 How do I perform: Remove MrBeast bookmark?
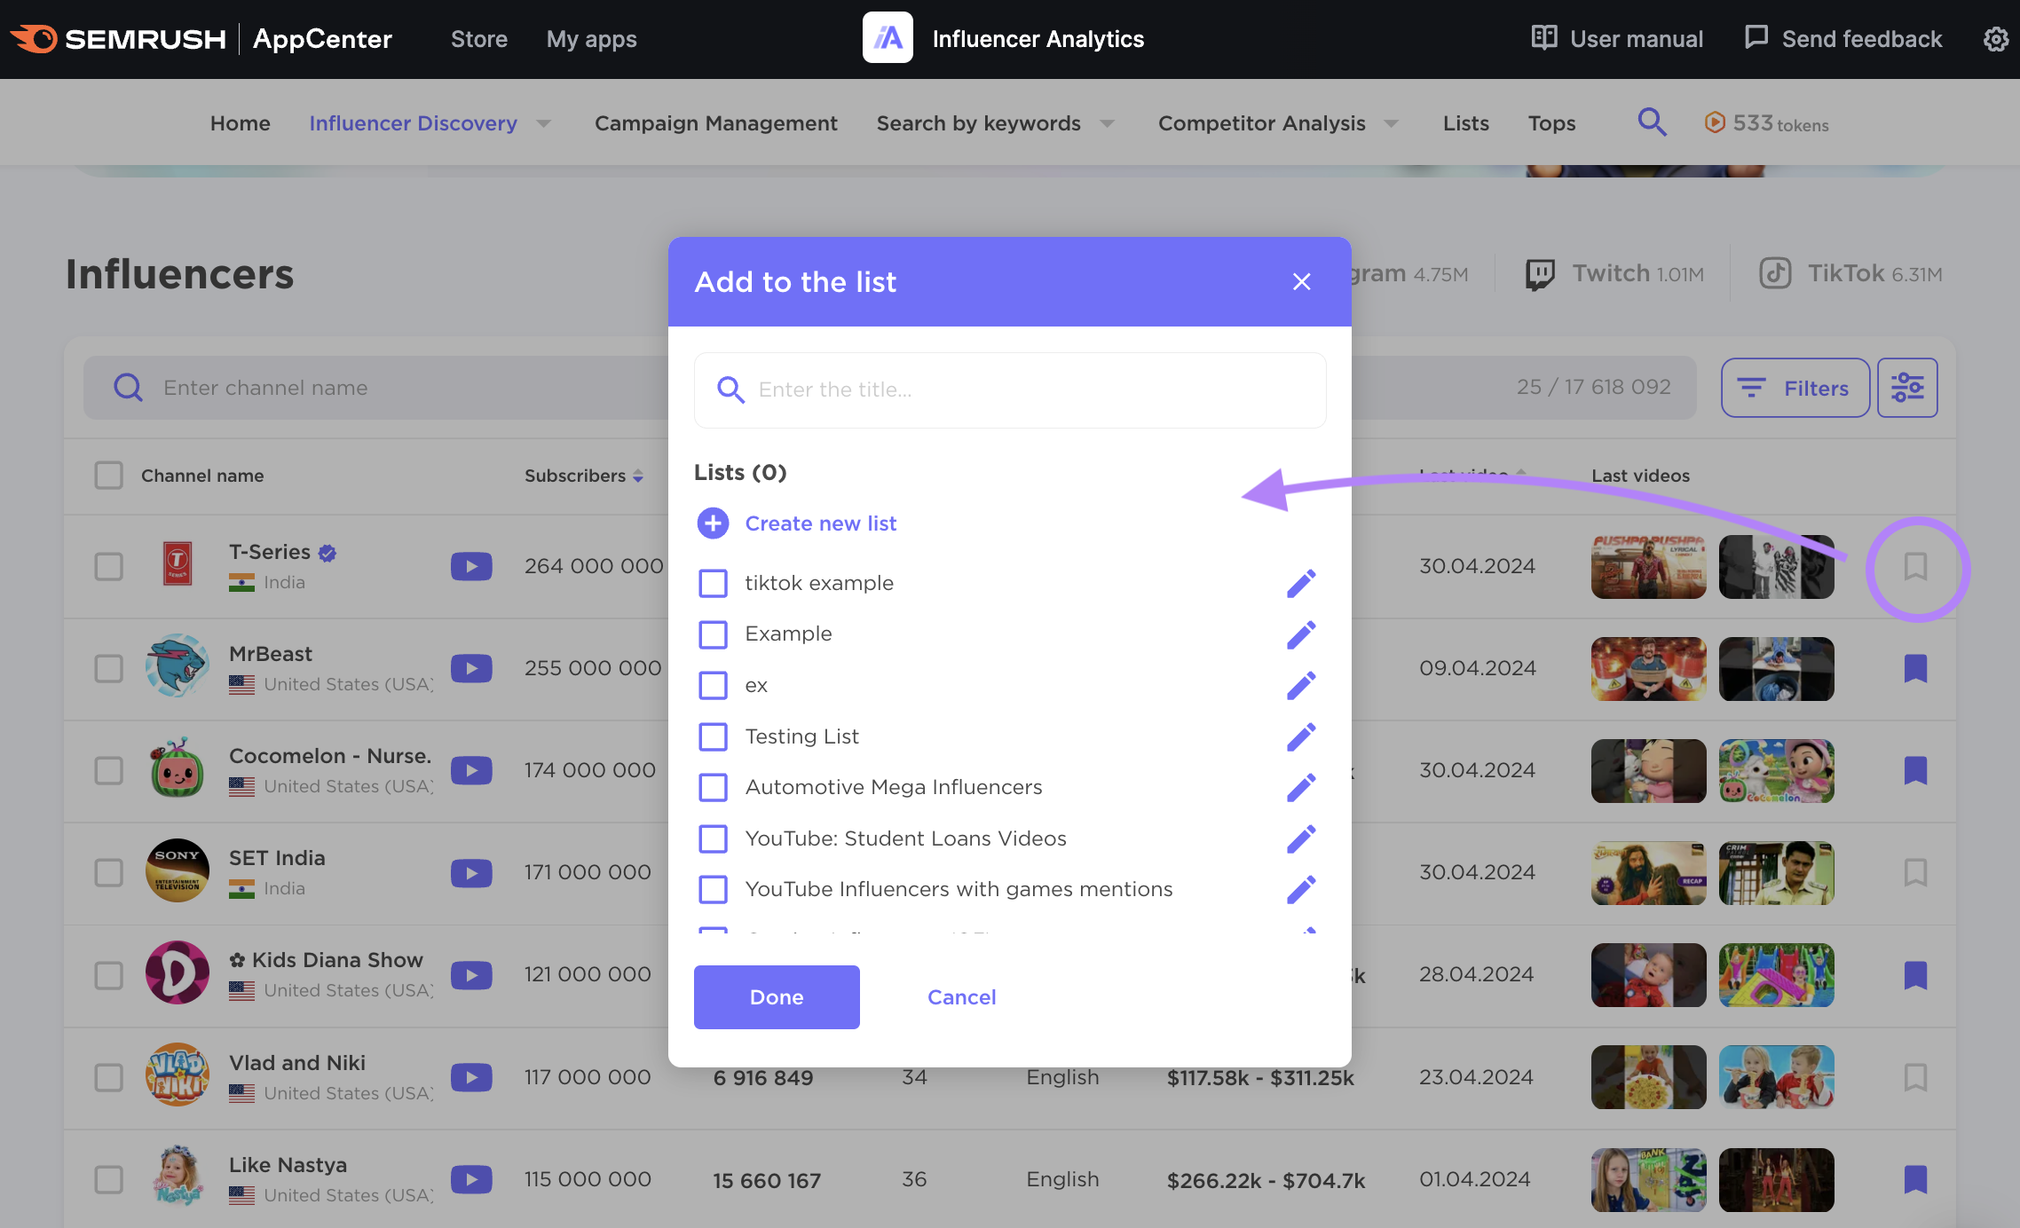[1915, 668]
